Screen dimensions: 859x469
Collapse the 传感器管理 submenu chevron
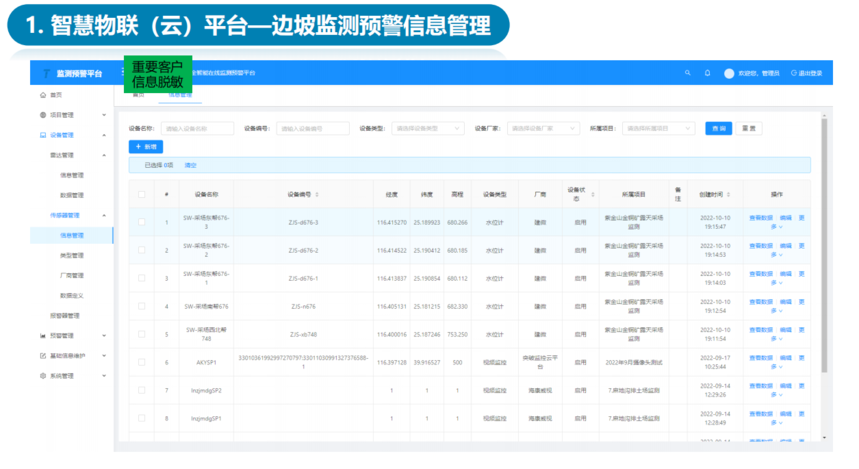(104, 215)
